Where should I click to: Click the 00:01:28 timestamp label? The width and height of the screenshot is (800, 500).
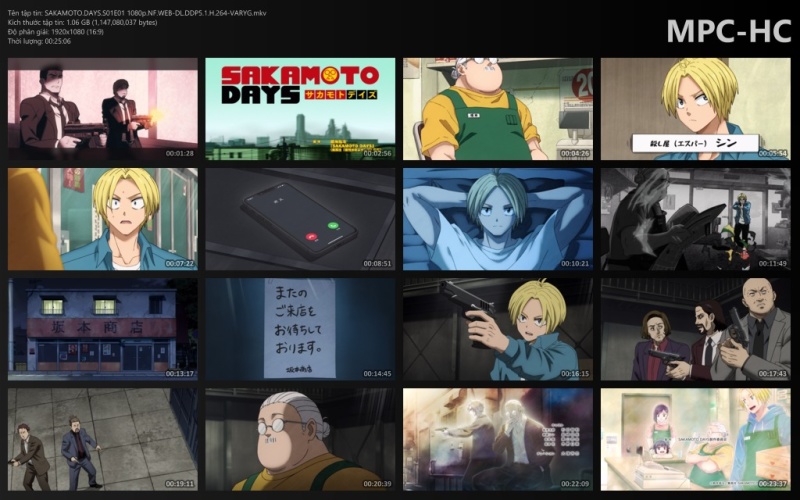click(x=180, y=154)
